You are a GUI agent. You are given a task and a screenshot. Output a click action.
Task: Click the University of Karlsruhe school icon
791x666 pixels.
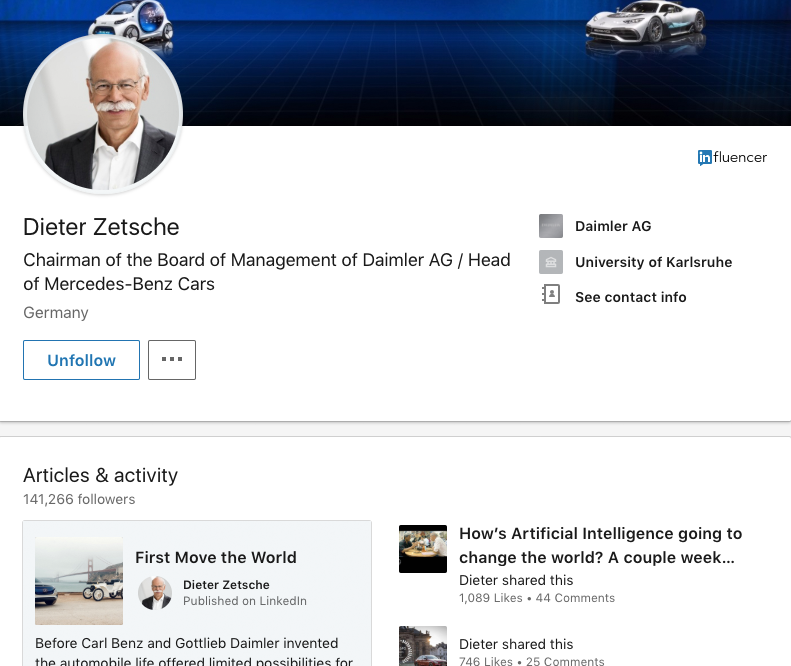point(551,262)
